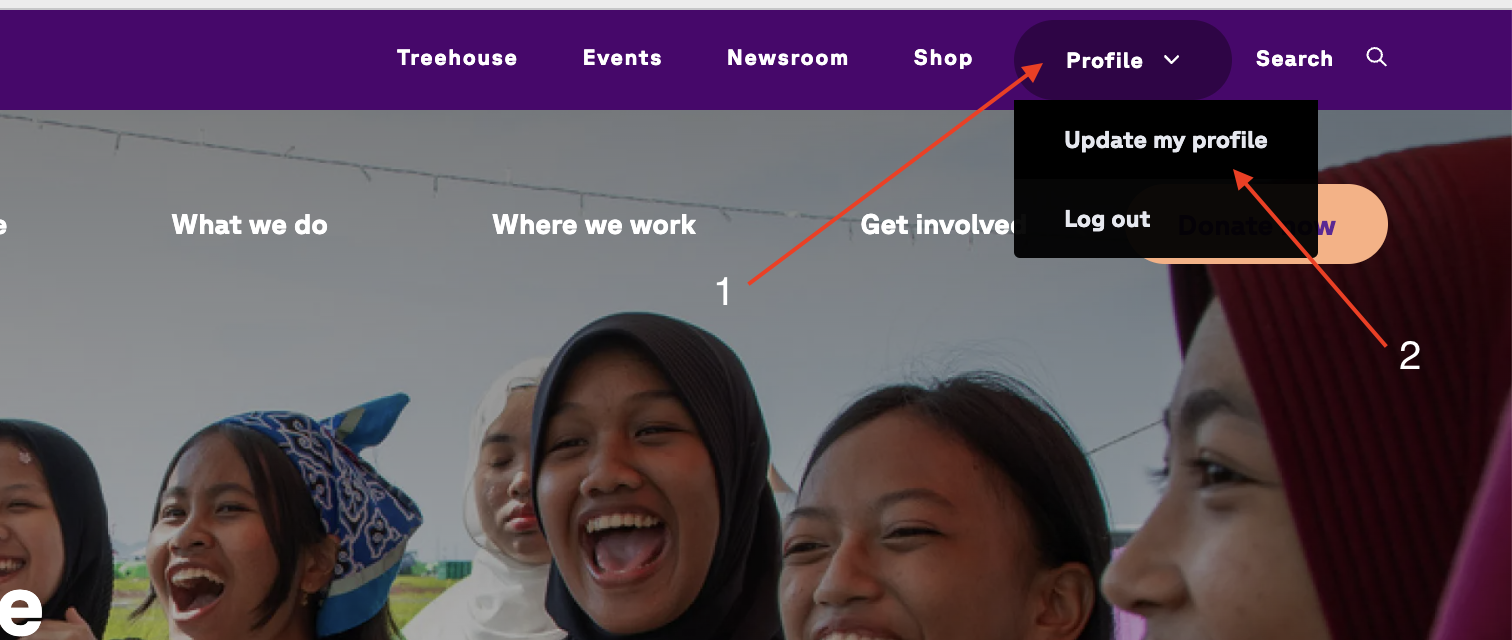Viewport: 1512px width, 640px height.
Task: Navigate to Where we work
Action: [594, 225]
